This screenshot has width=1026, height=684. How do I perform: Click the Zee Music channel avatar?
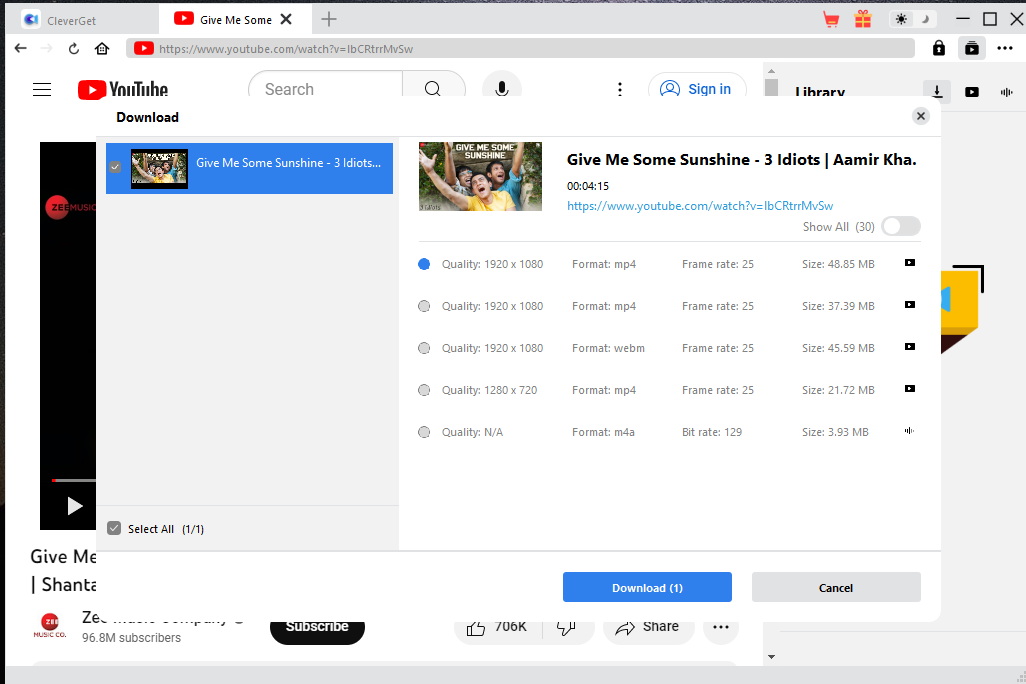click(x=50, y=626)
